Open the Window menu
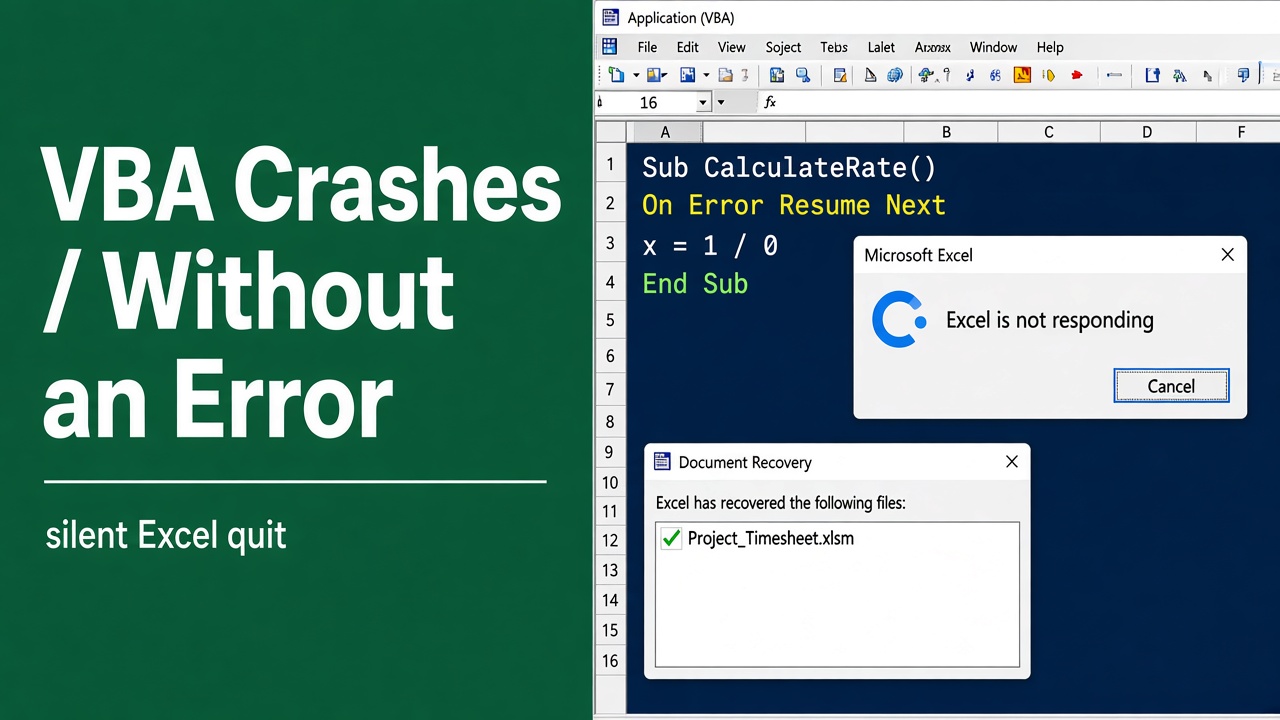Image resolution: width=1280 pixels, height=720 pixels. [x=993, y=47]
